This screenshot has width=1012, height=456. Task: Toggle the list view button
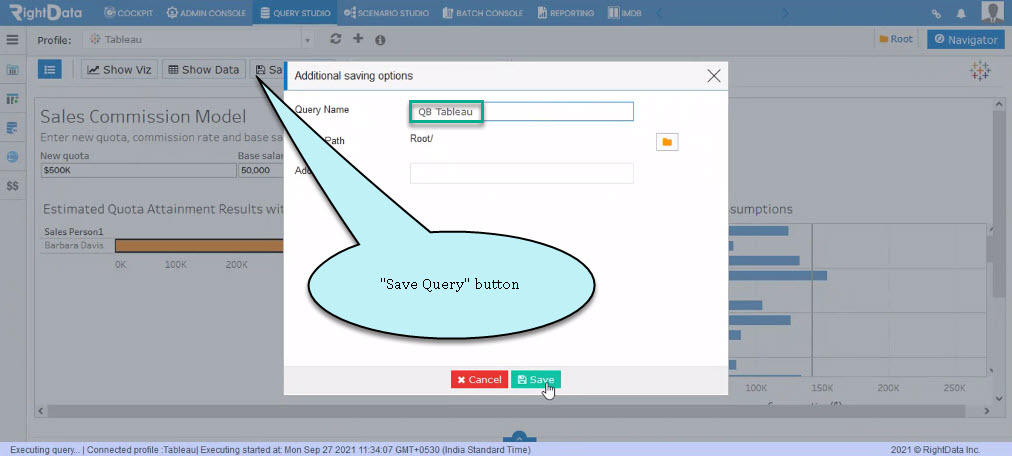coord(50,69)
